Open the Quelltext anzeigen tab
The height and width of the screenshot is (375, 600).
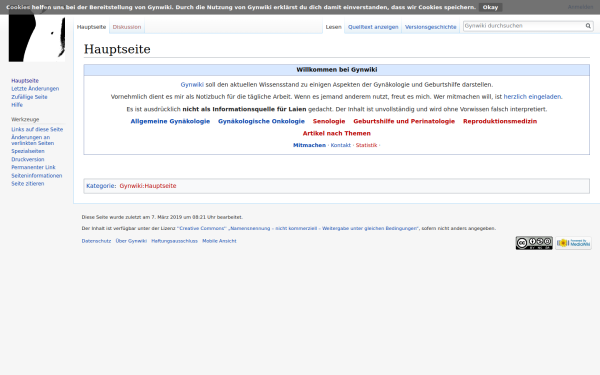tap(373, 27)
